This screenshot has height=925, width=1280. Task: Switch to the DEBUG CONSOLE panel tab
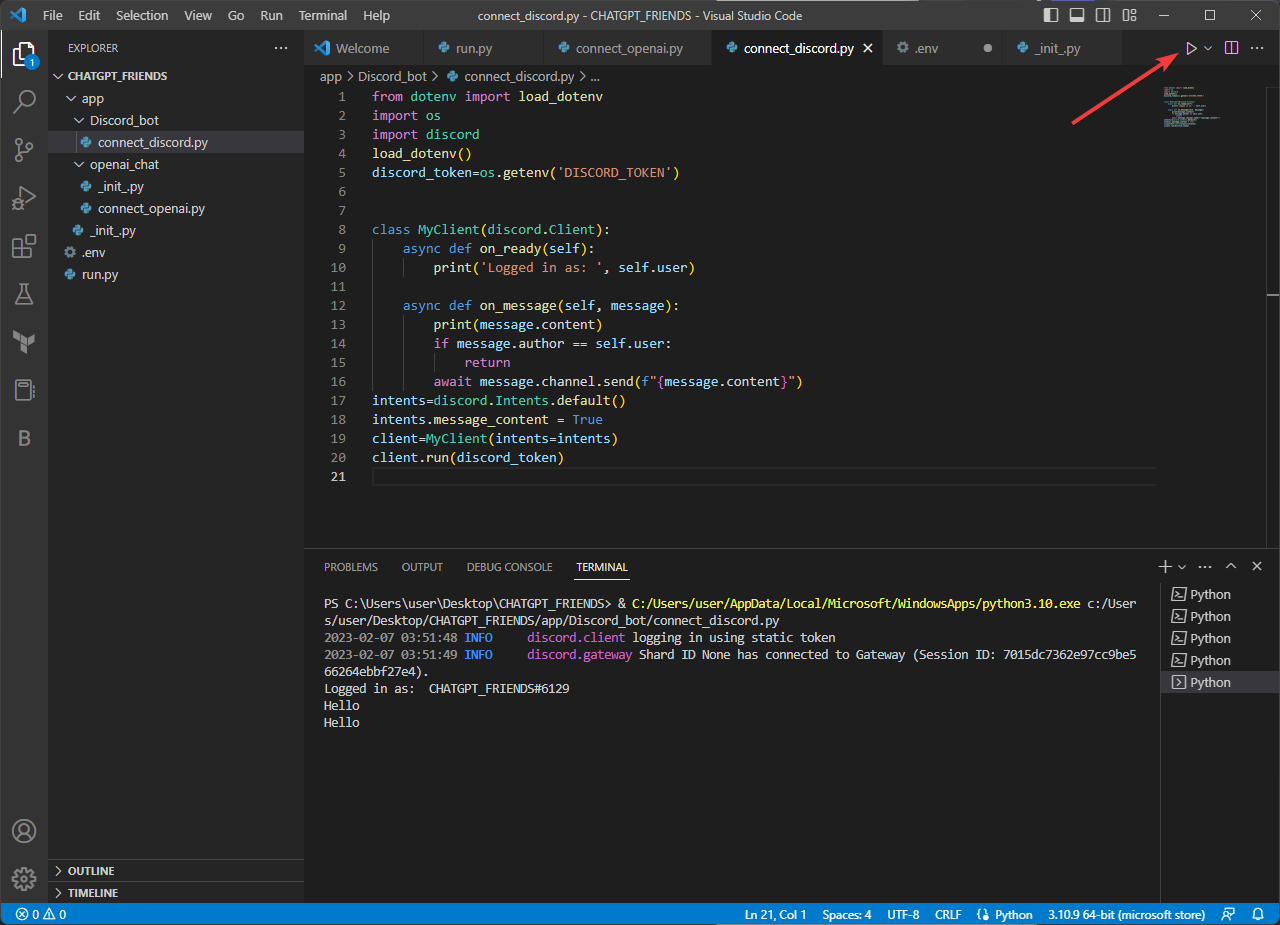coord(509,567)
